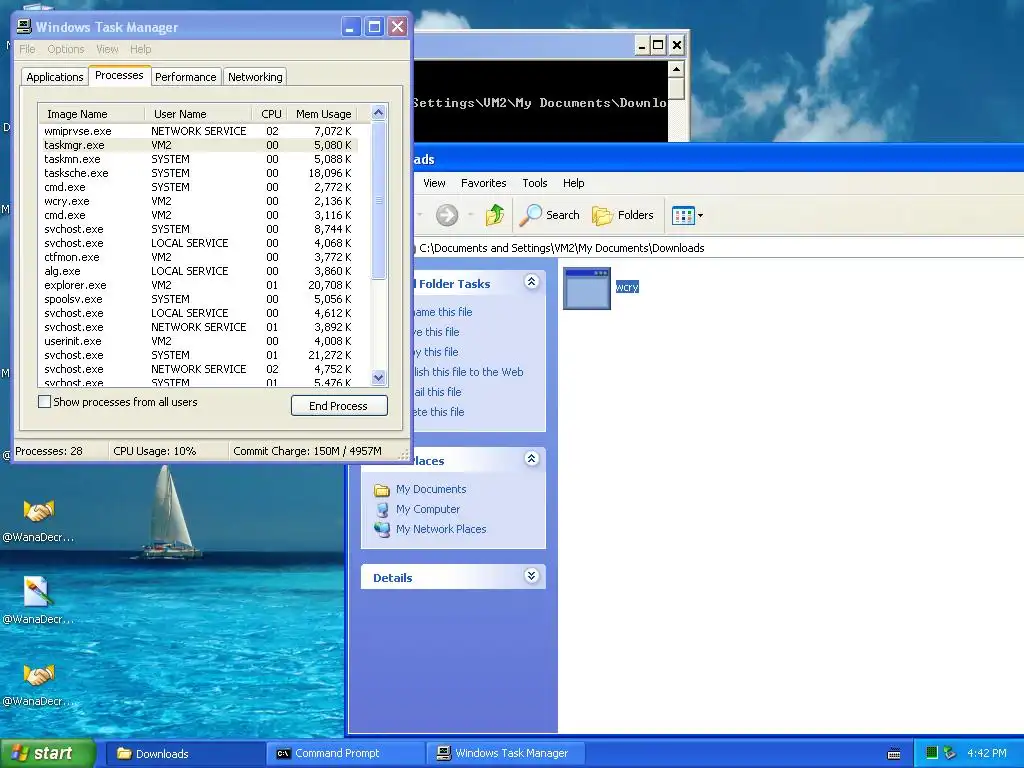The width and height of the screenshot is (1024, 768).
Task: Select the bottom @WanaDecryptor desktop icon
Action: coord(39,675)
